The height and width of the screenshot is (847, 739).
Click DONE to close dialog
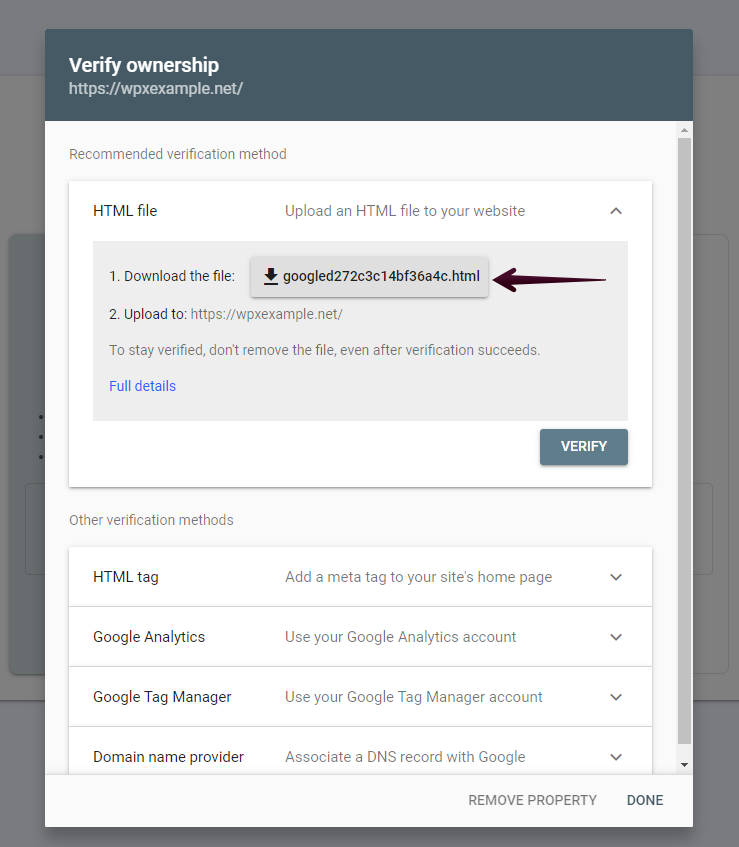pos(645,800)
